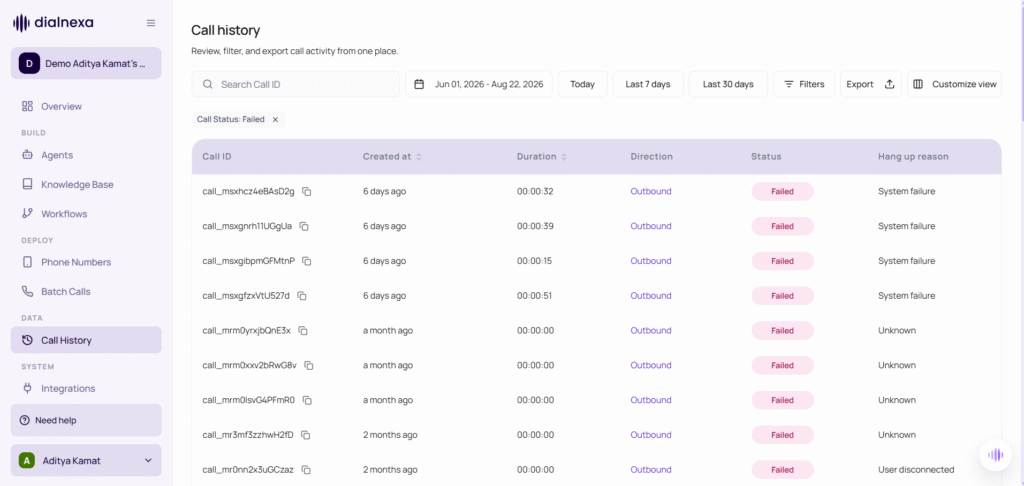The height and width of the screenshot is (486, 1024).
Task: Open the Customize view button
Action: pyautogui.click(x=954, y=84)
